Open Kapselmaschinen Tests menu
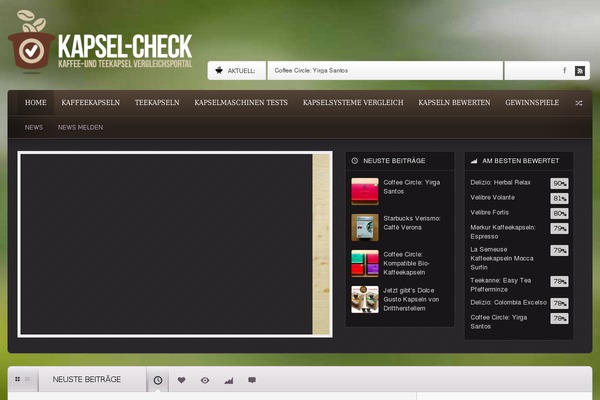The width and height of the screenshot is (600, 400). click(x=241, y=103)
